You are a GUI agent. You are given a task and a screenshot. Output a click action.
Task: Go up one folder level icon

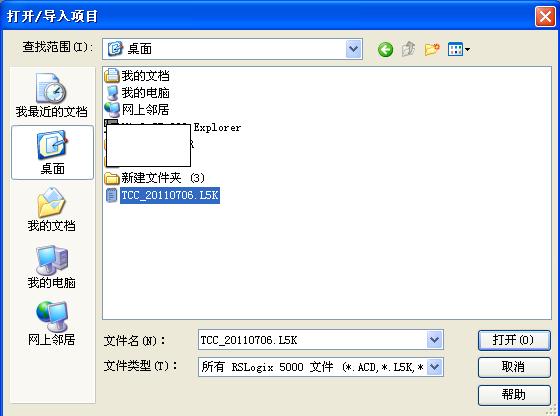408,49
